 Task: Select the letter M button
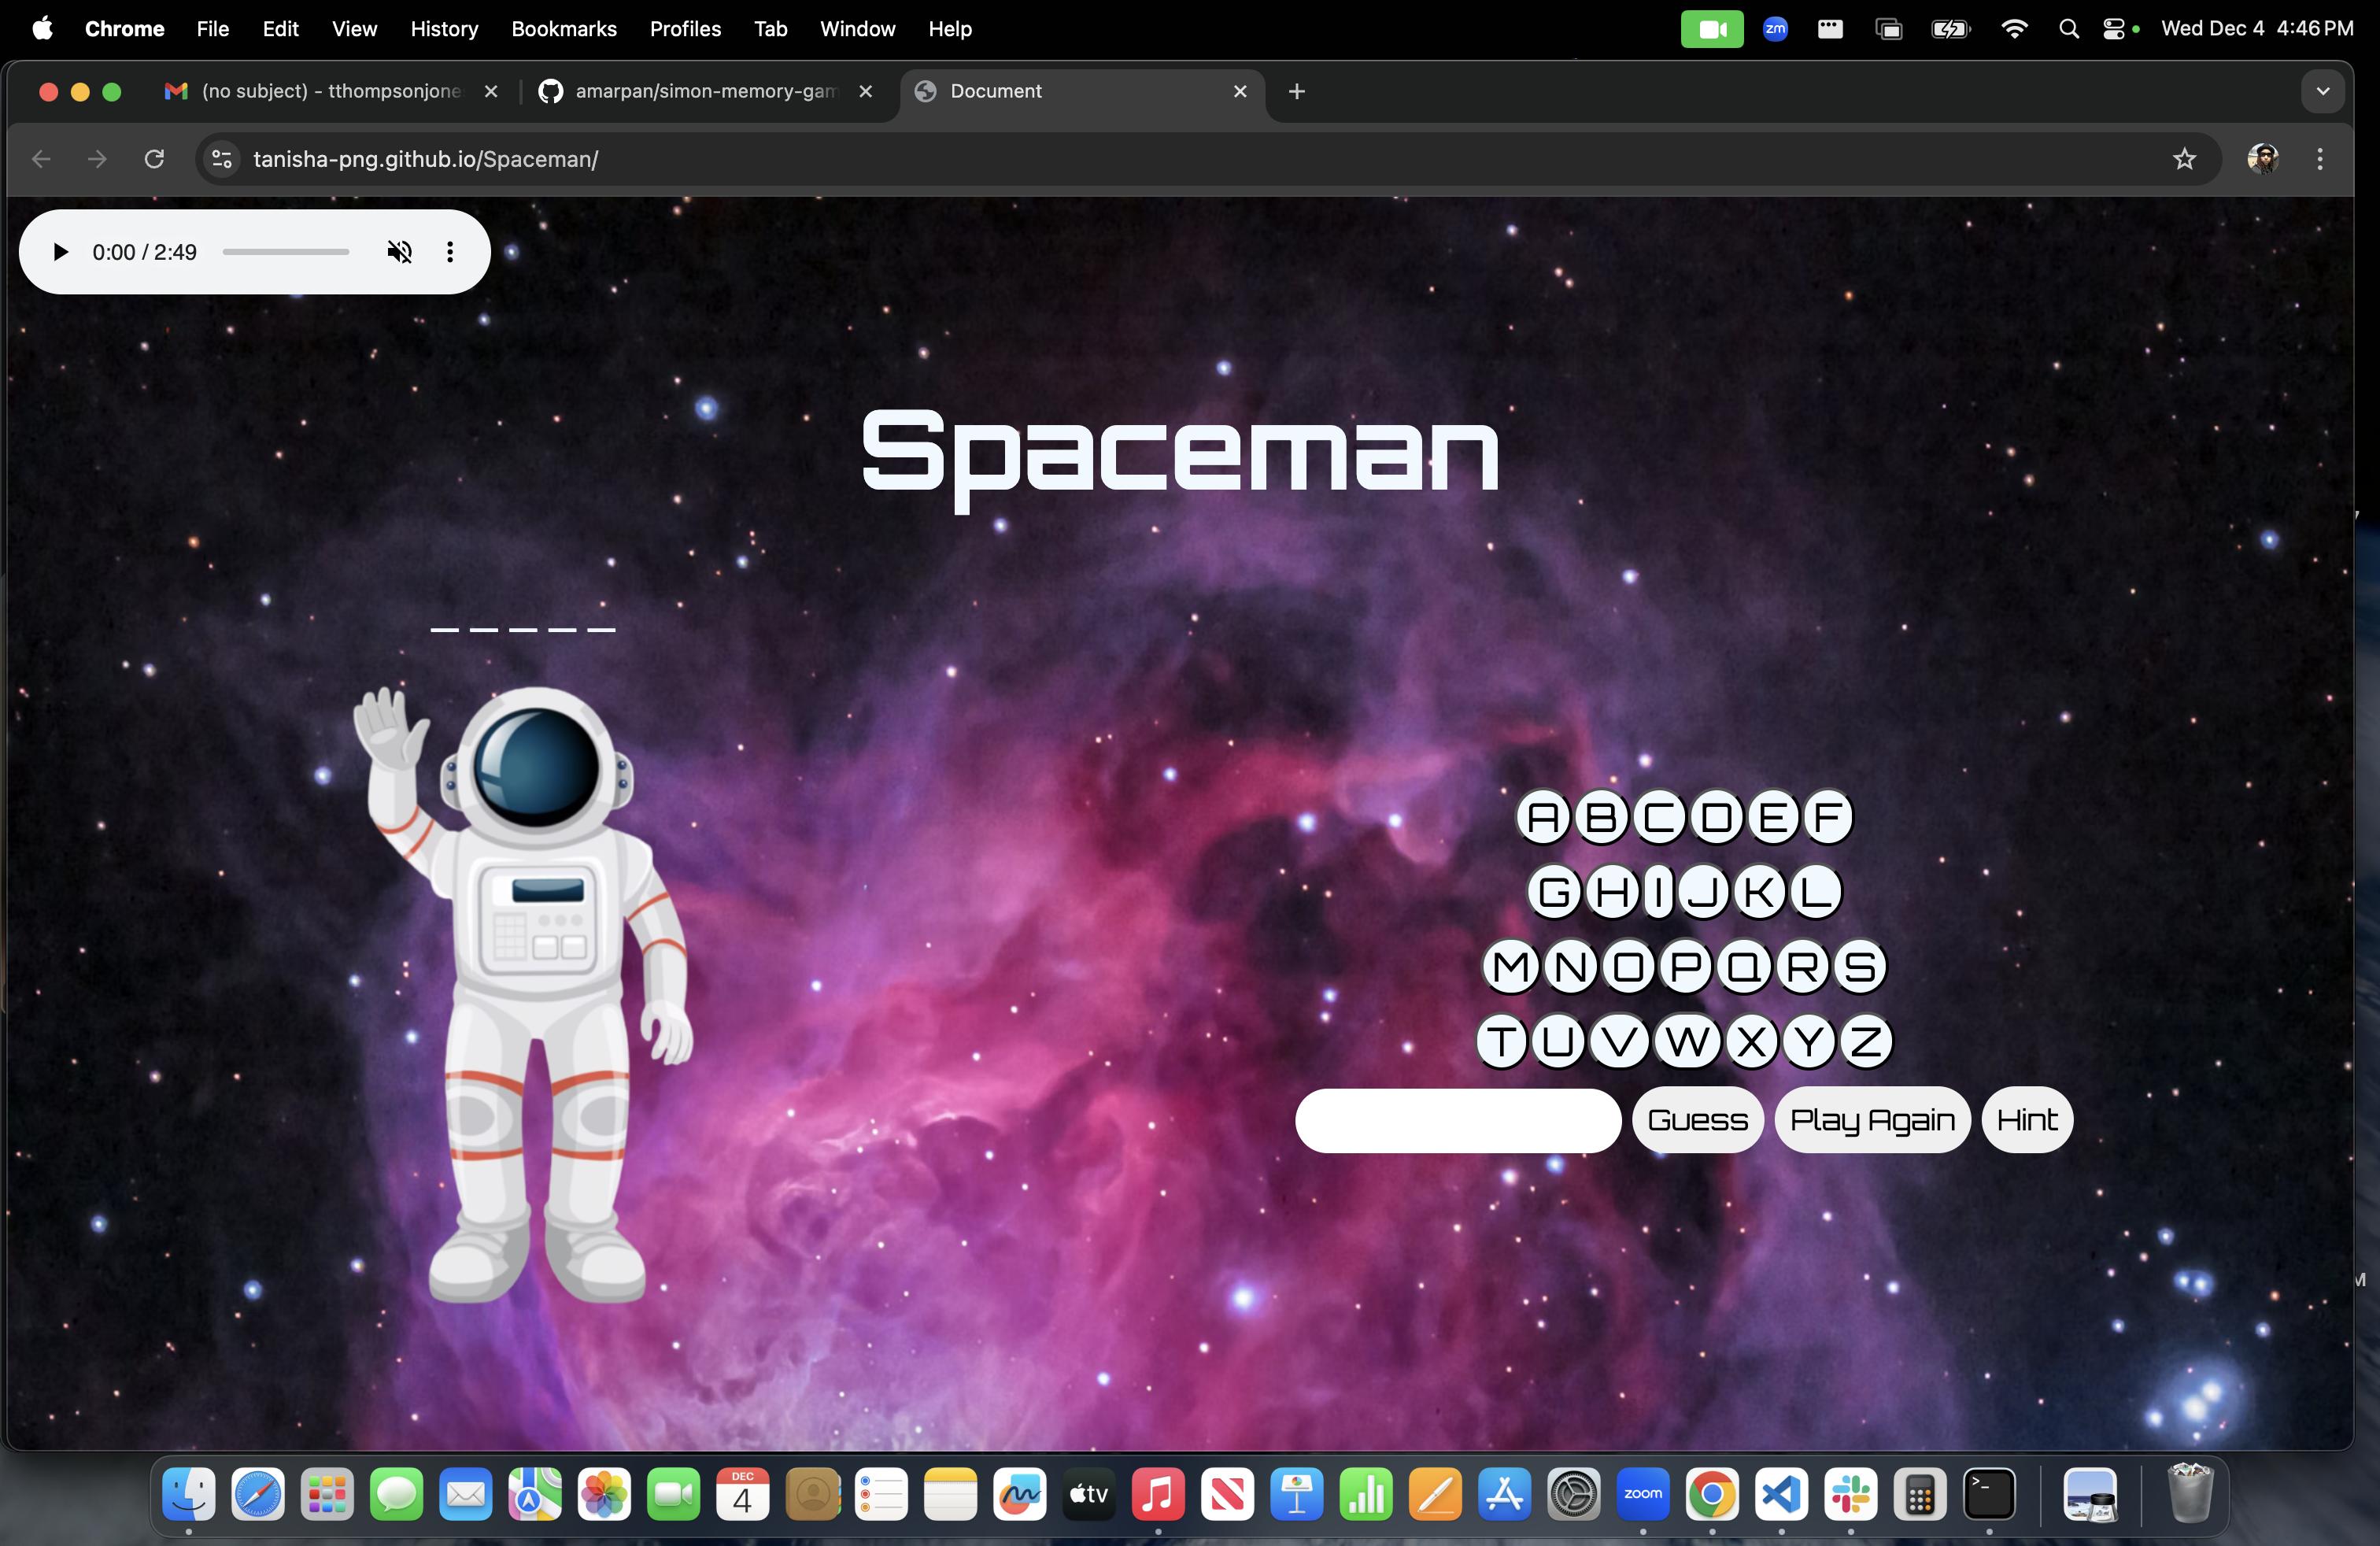1510,967
